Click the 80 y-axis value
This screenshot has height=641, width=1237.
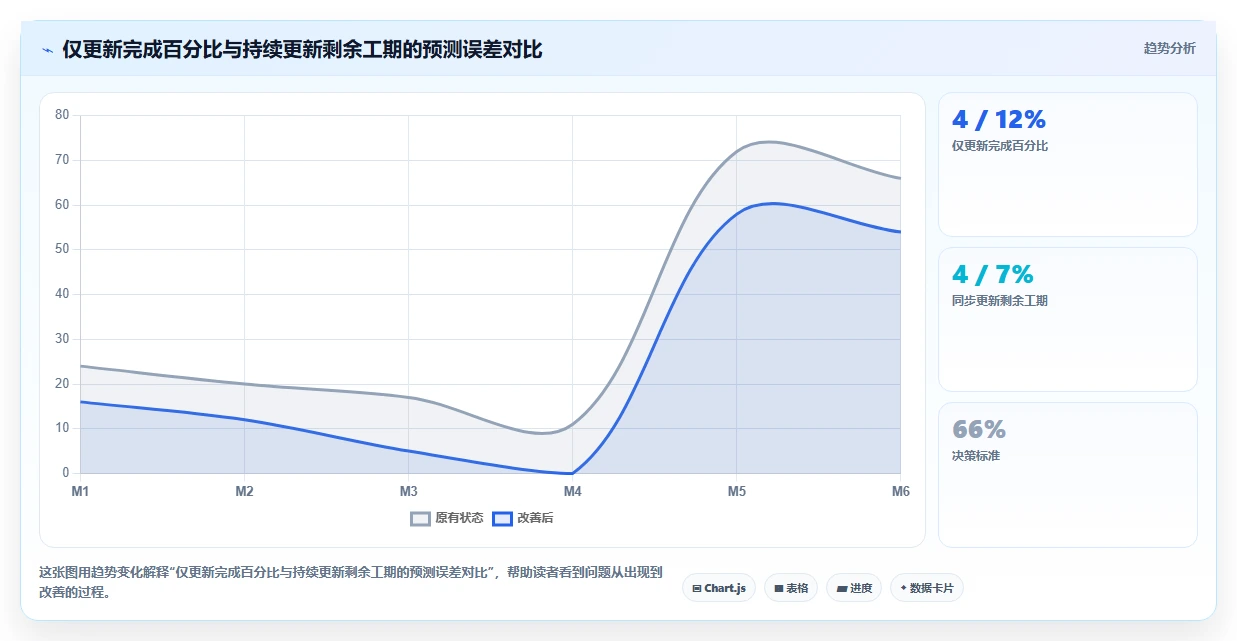pyautogui.click(x=62, y=115)
